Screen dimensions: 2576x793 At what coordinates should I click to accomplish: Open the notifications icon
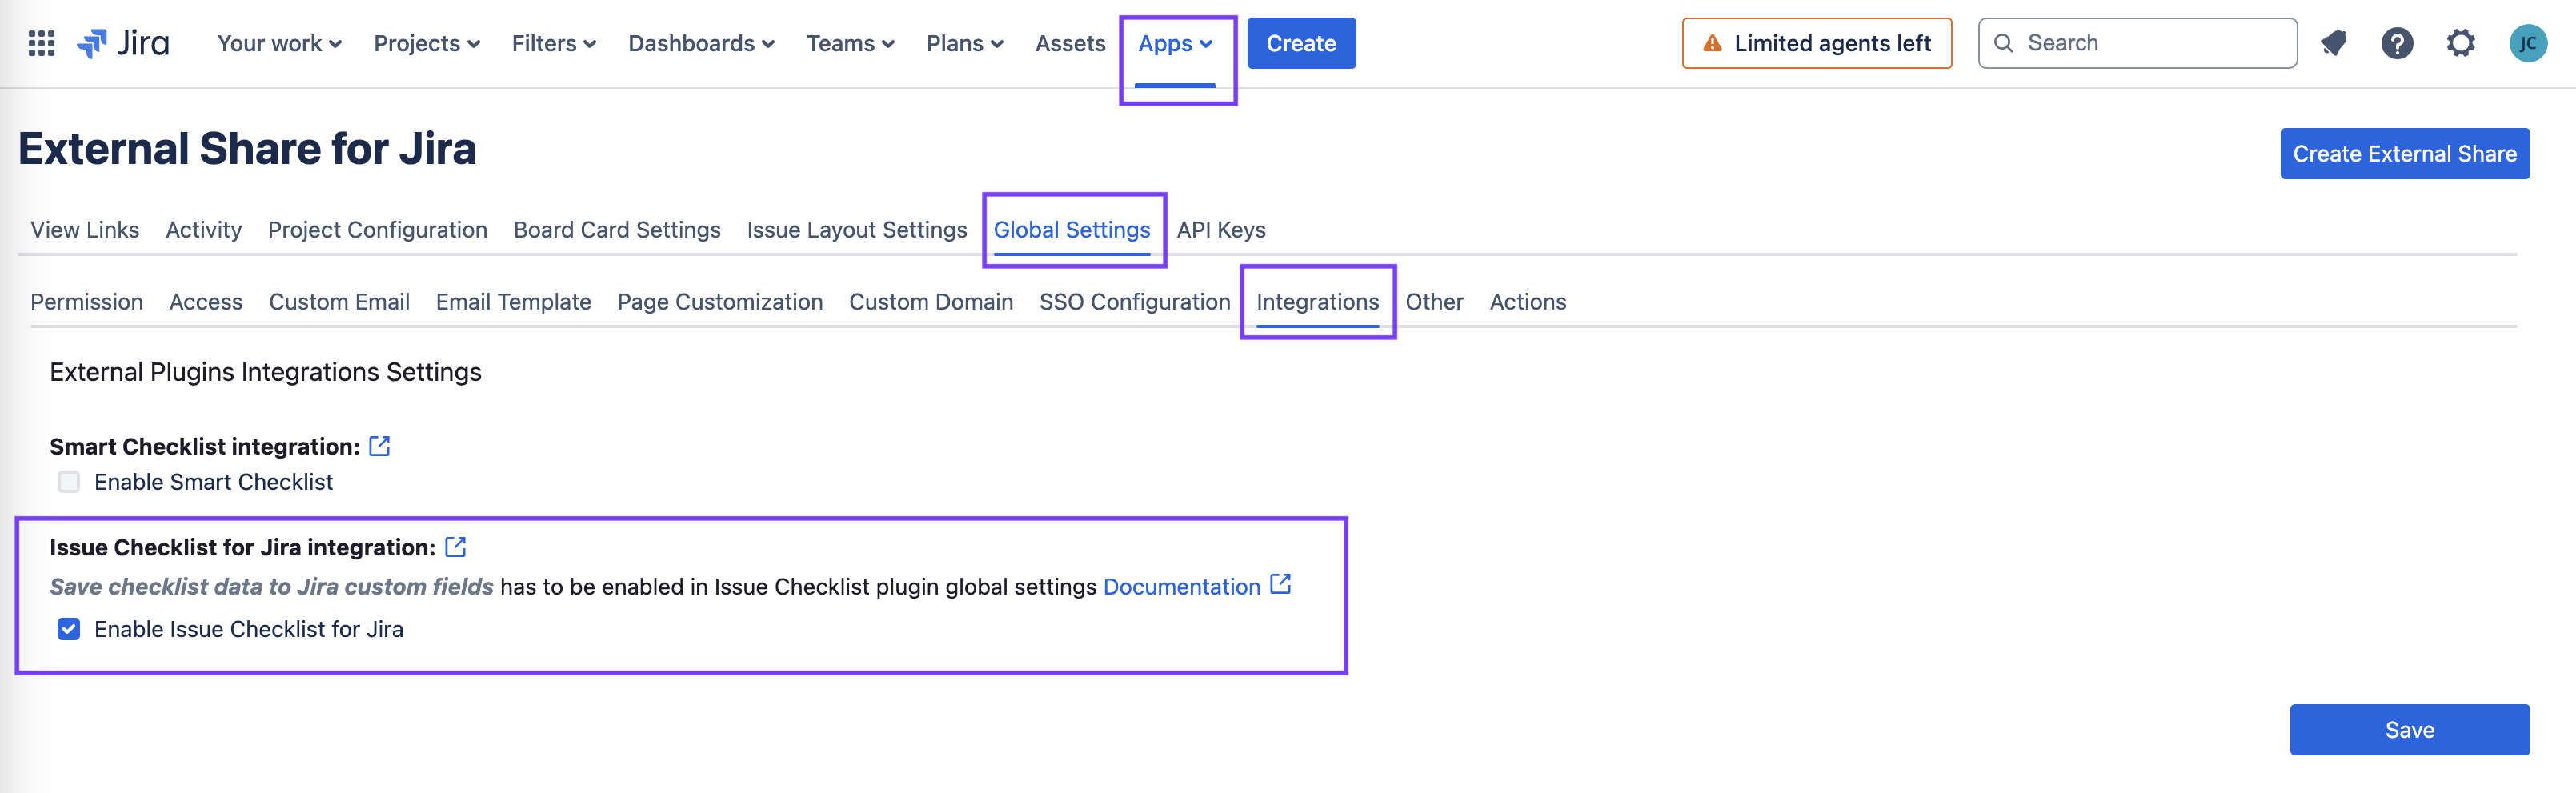pos(2333,43)
